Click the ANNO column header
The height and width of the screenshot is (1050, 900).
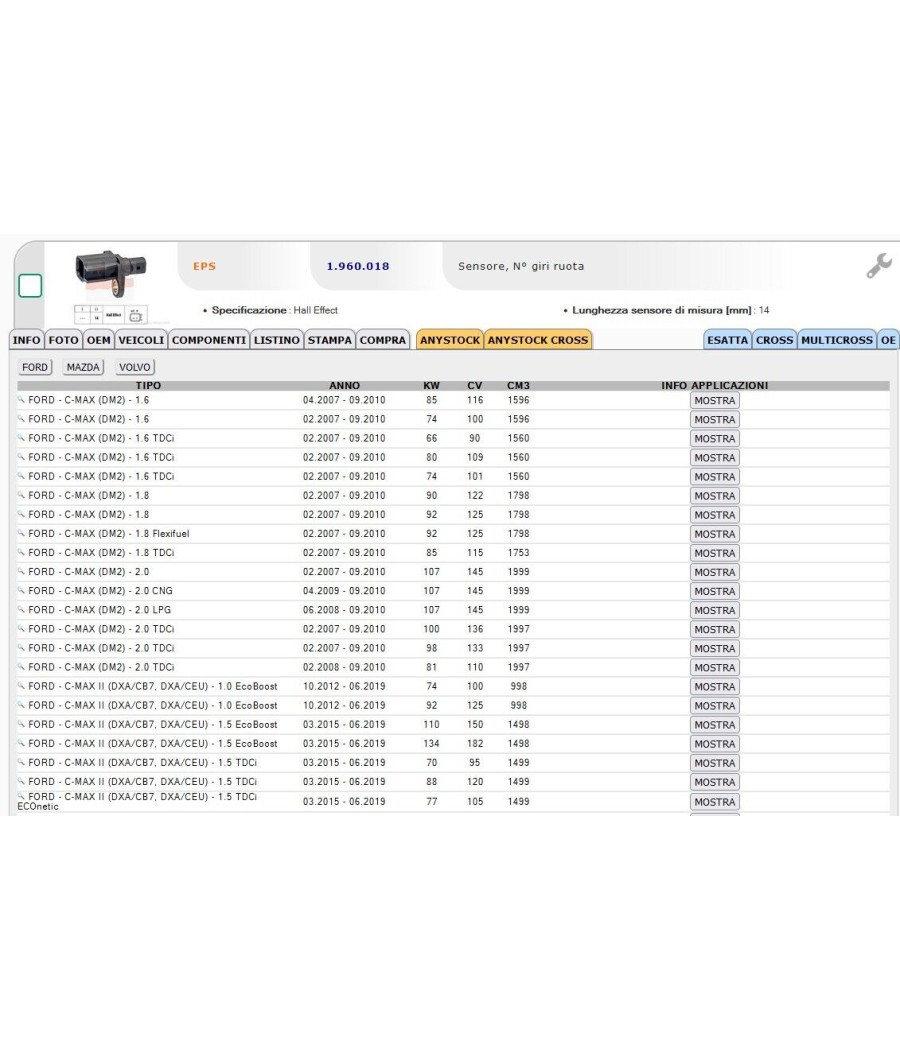[x=344, y=386]
